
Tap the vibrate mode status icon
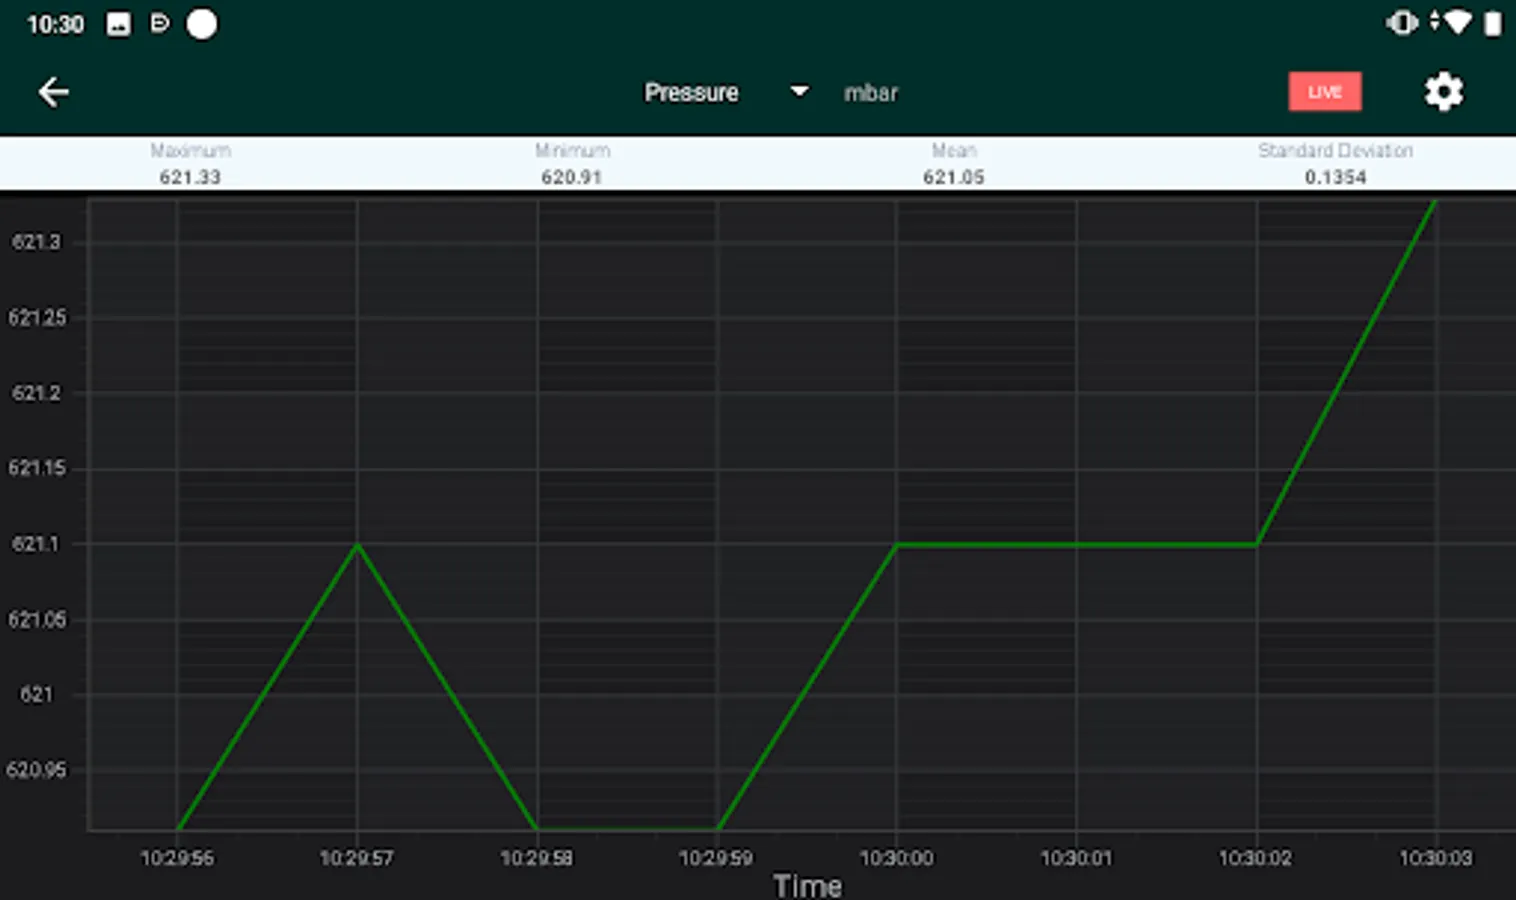click(x=1402, y=23)
